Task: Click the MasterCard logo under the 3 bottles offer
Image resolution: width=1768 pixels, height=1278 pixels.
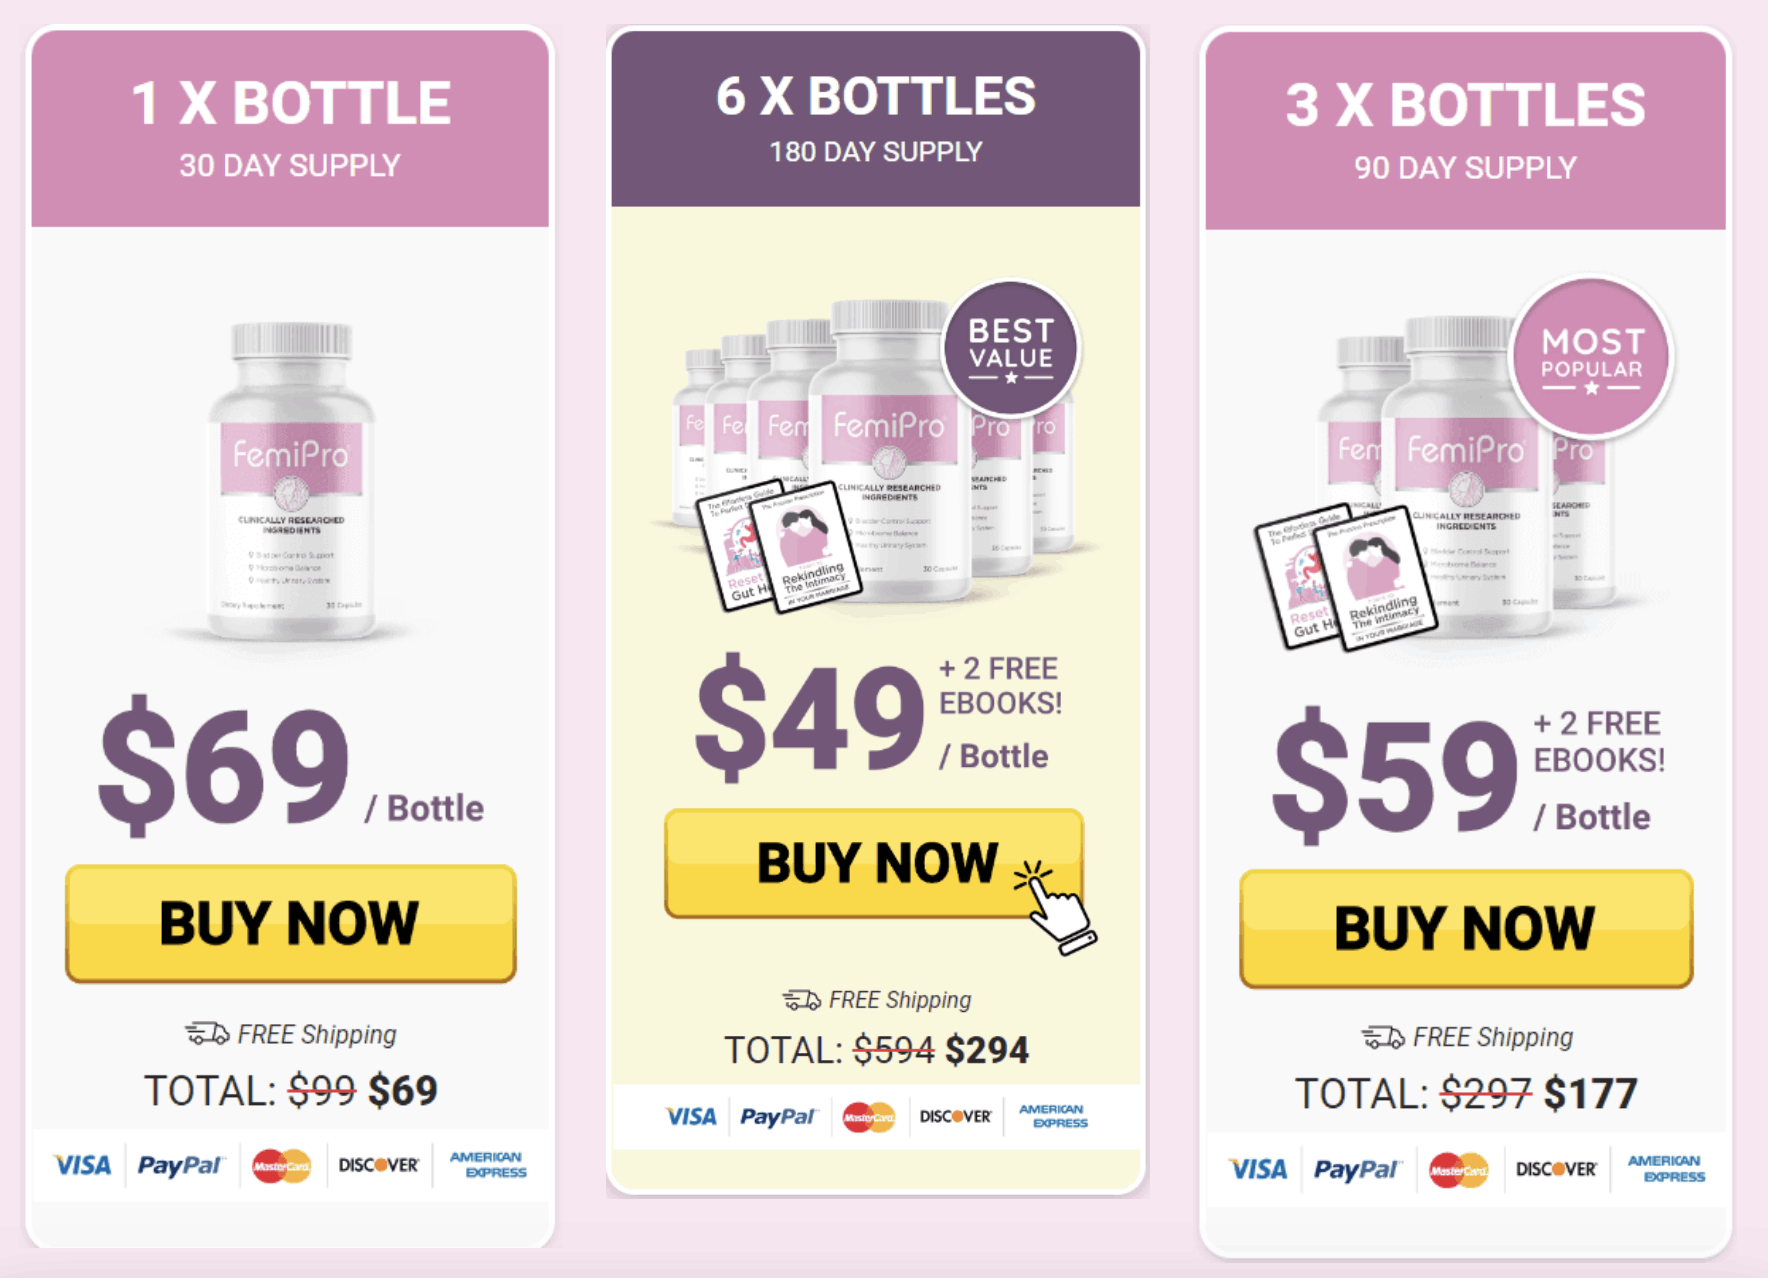Action: click(x=1459, y=1169)
